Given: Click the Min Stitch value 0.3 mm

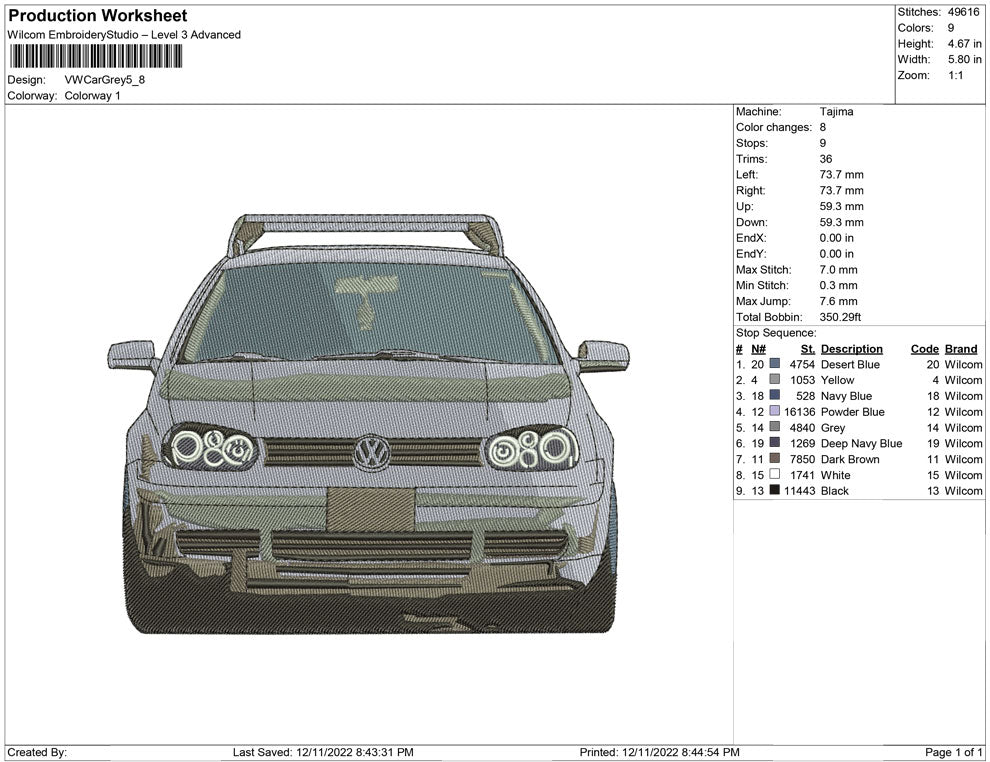Looking at the screenshot, I should pos(838,285).
